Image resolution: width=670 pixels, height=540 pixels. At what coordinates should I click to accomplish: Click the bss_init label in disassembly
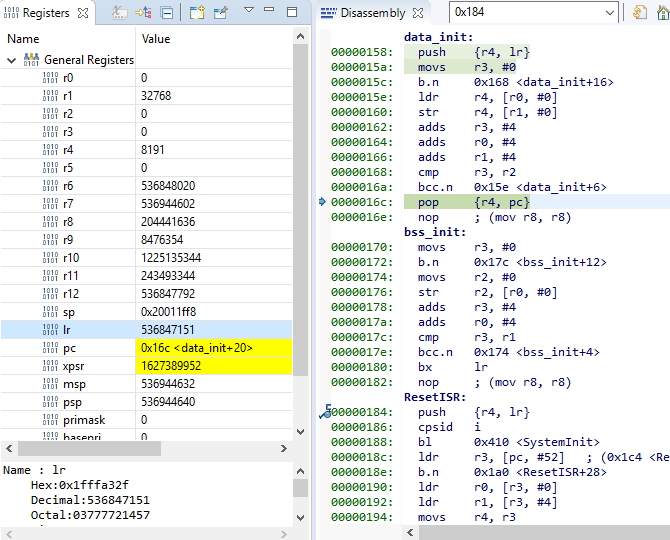[435, 232]
